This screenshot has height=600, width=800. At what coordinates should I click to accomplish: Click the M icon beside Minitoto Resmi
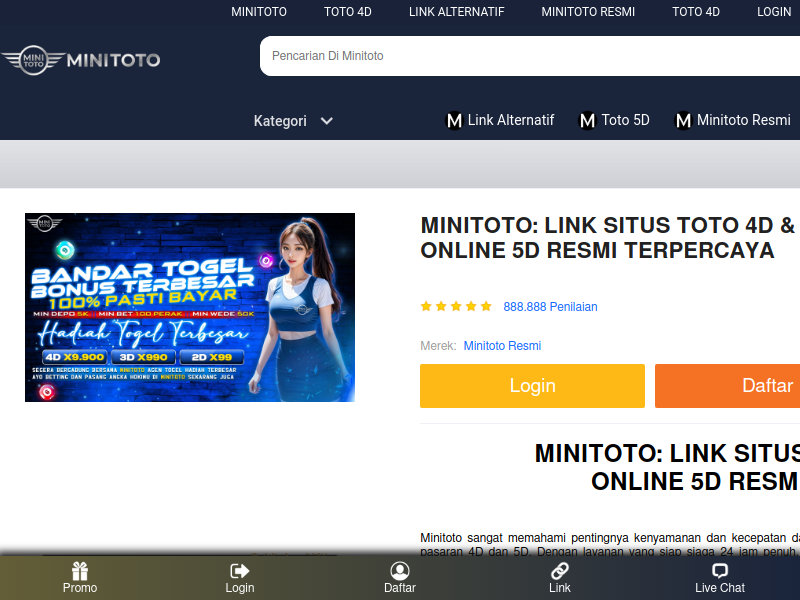click(684, 121)
